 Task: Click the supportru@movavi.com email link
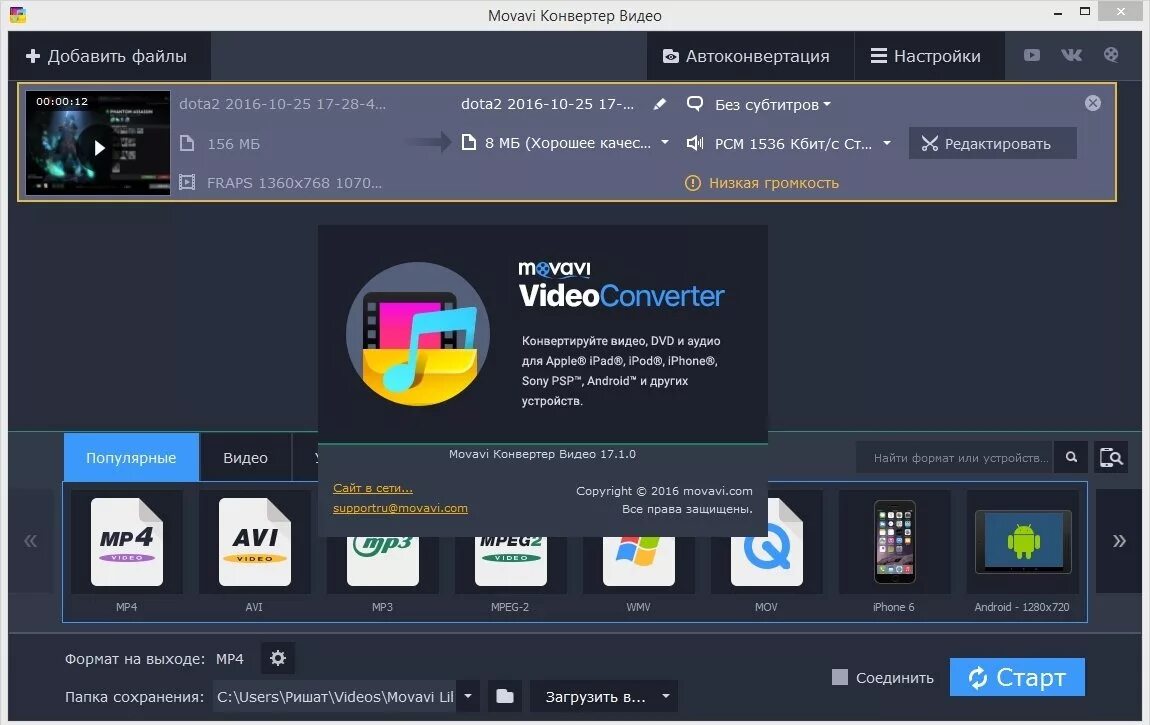coord(400,507)
